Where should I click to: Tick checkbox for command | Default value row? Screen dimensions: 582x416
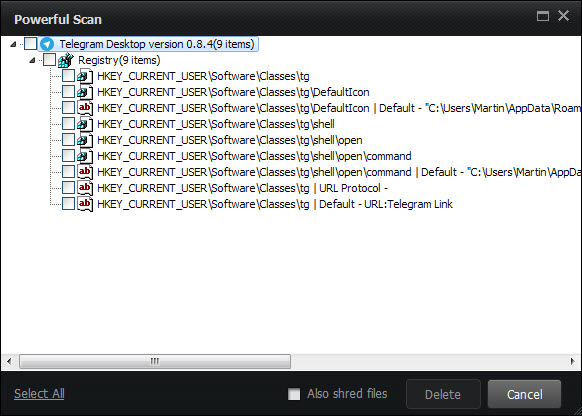pyautogui.click(x=68, y=172)
